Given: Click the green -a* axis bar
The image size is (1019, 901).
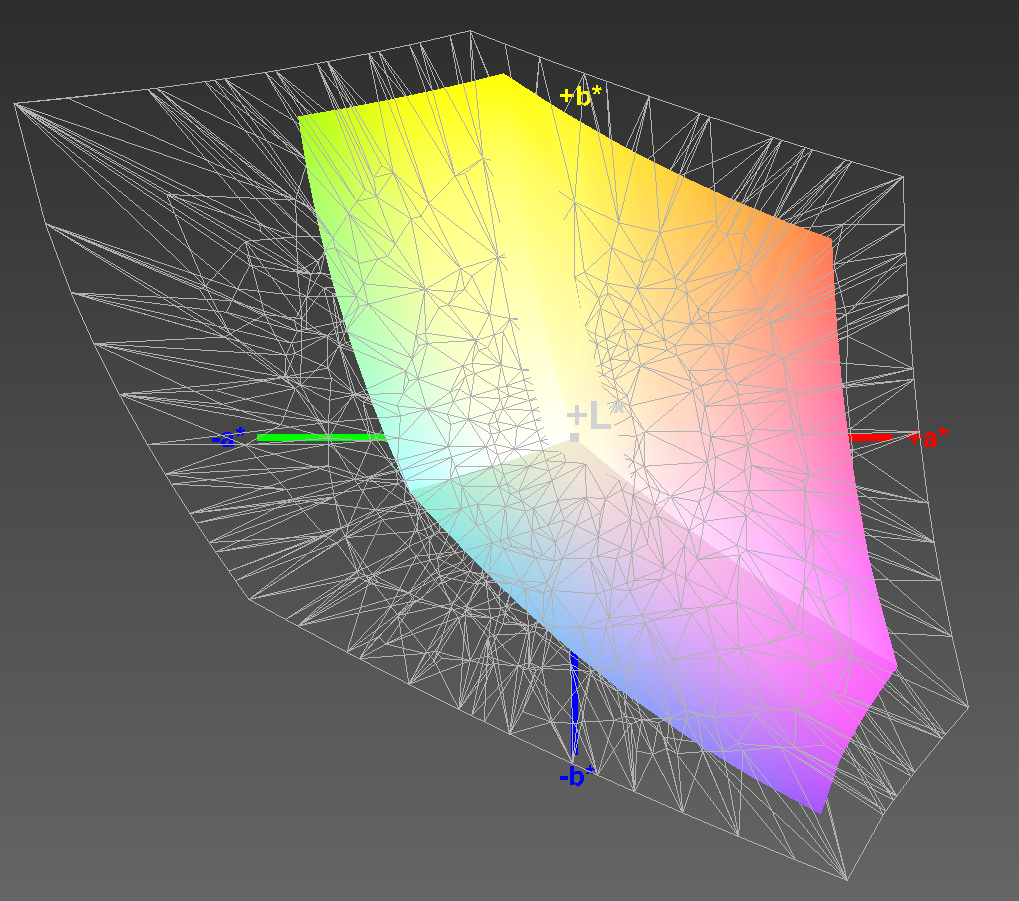Looking at the screenshot, I should coord(322,437).
